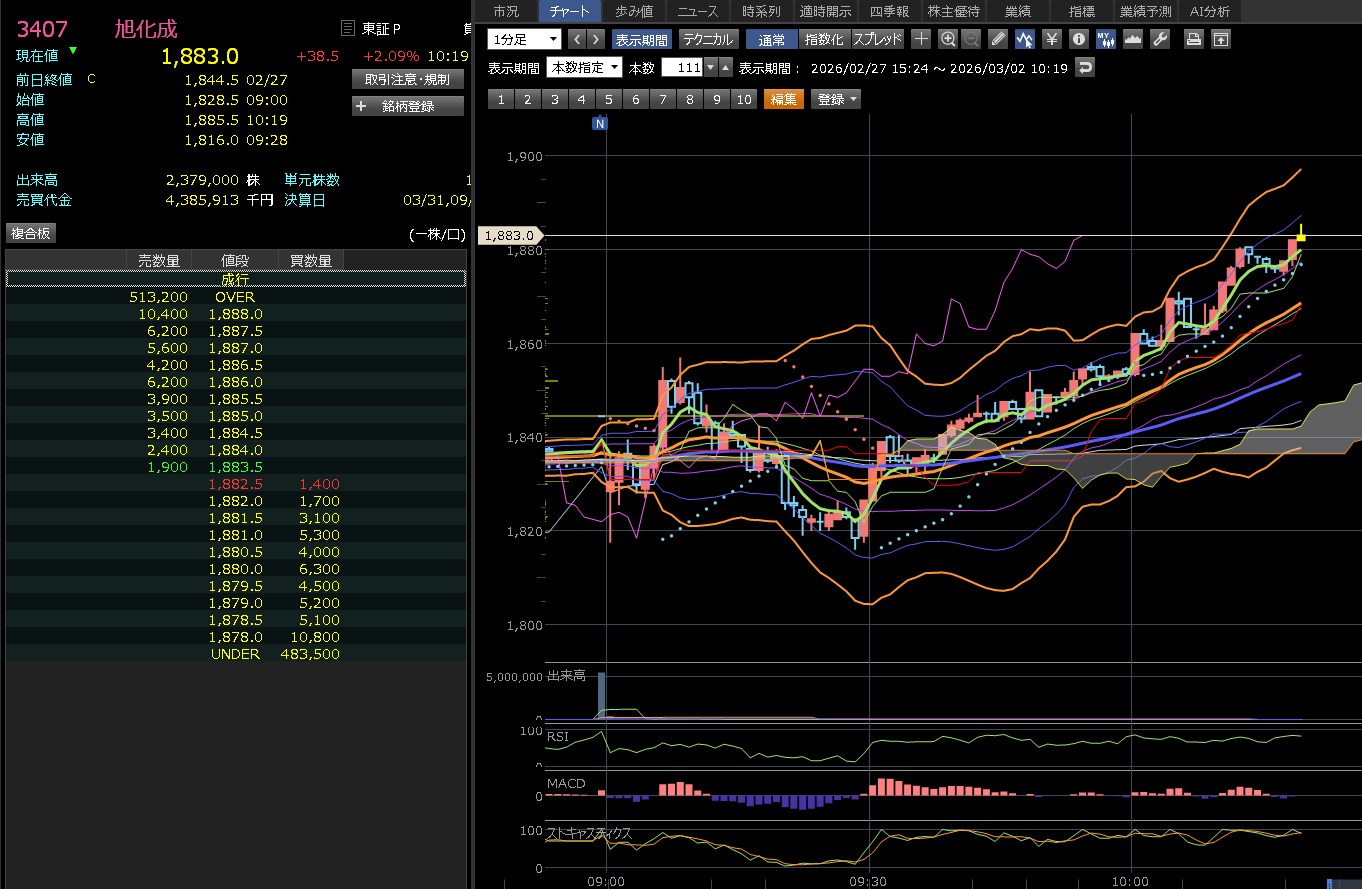Screen dimensions: 1362x889
Task: Open the chart info icon
Action: (x=1078, y=39)
